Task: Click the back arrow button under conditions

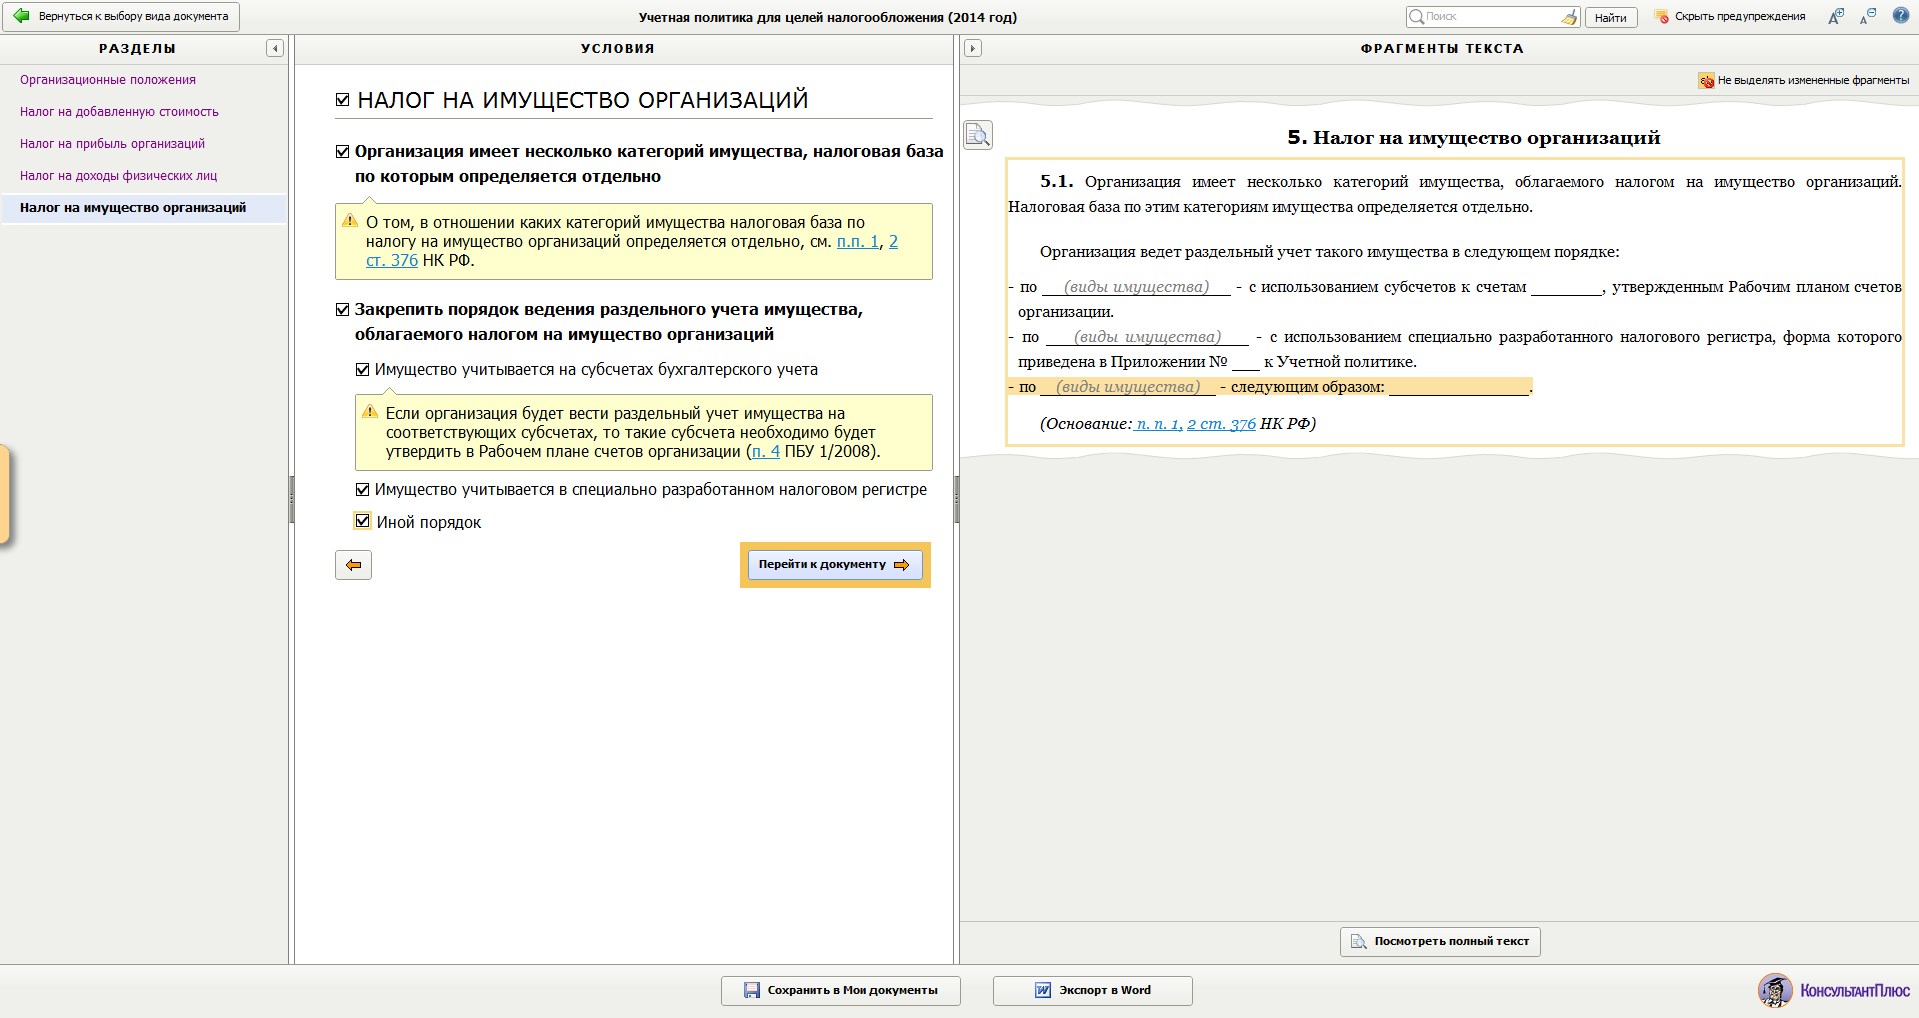Action: [x=353, y=565]
